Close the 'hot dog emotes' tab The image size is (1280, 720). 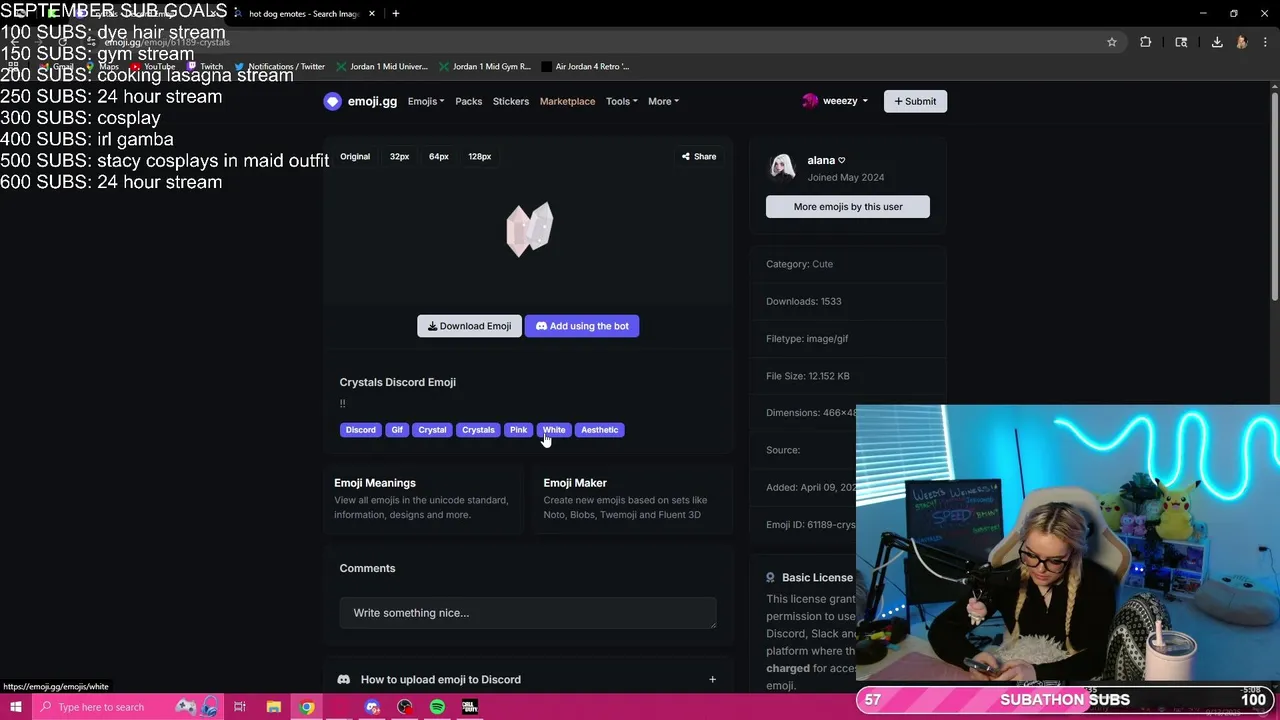click(x=372, y=14)
